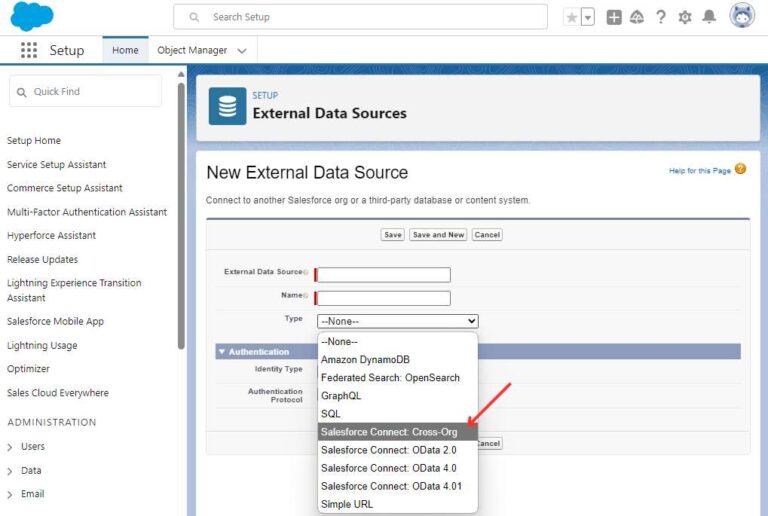
Task: Open the Object Manager tab
Action: point(192,50)
